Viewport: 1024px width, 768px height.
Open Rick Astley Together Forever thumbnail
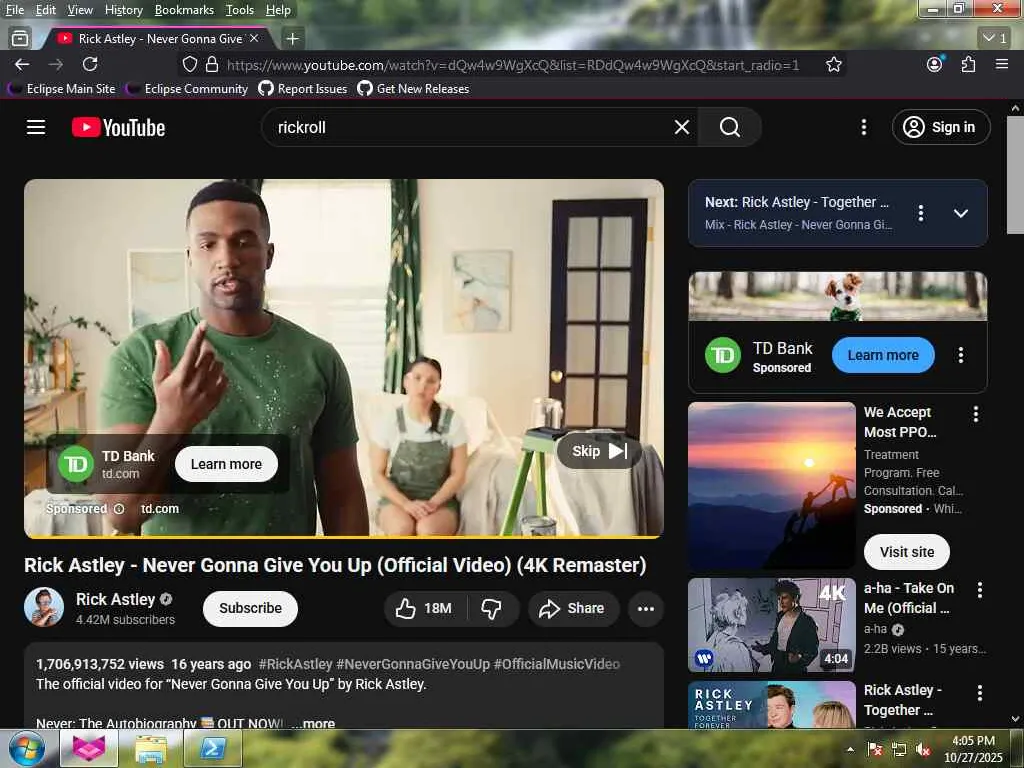[x=771, y=705]
